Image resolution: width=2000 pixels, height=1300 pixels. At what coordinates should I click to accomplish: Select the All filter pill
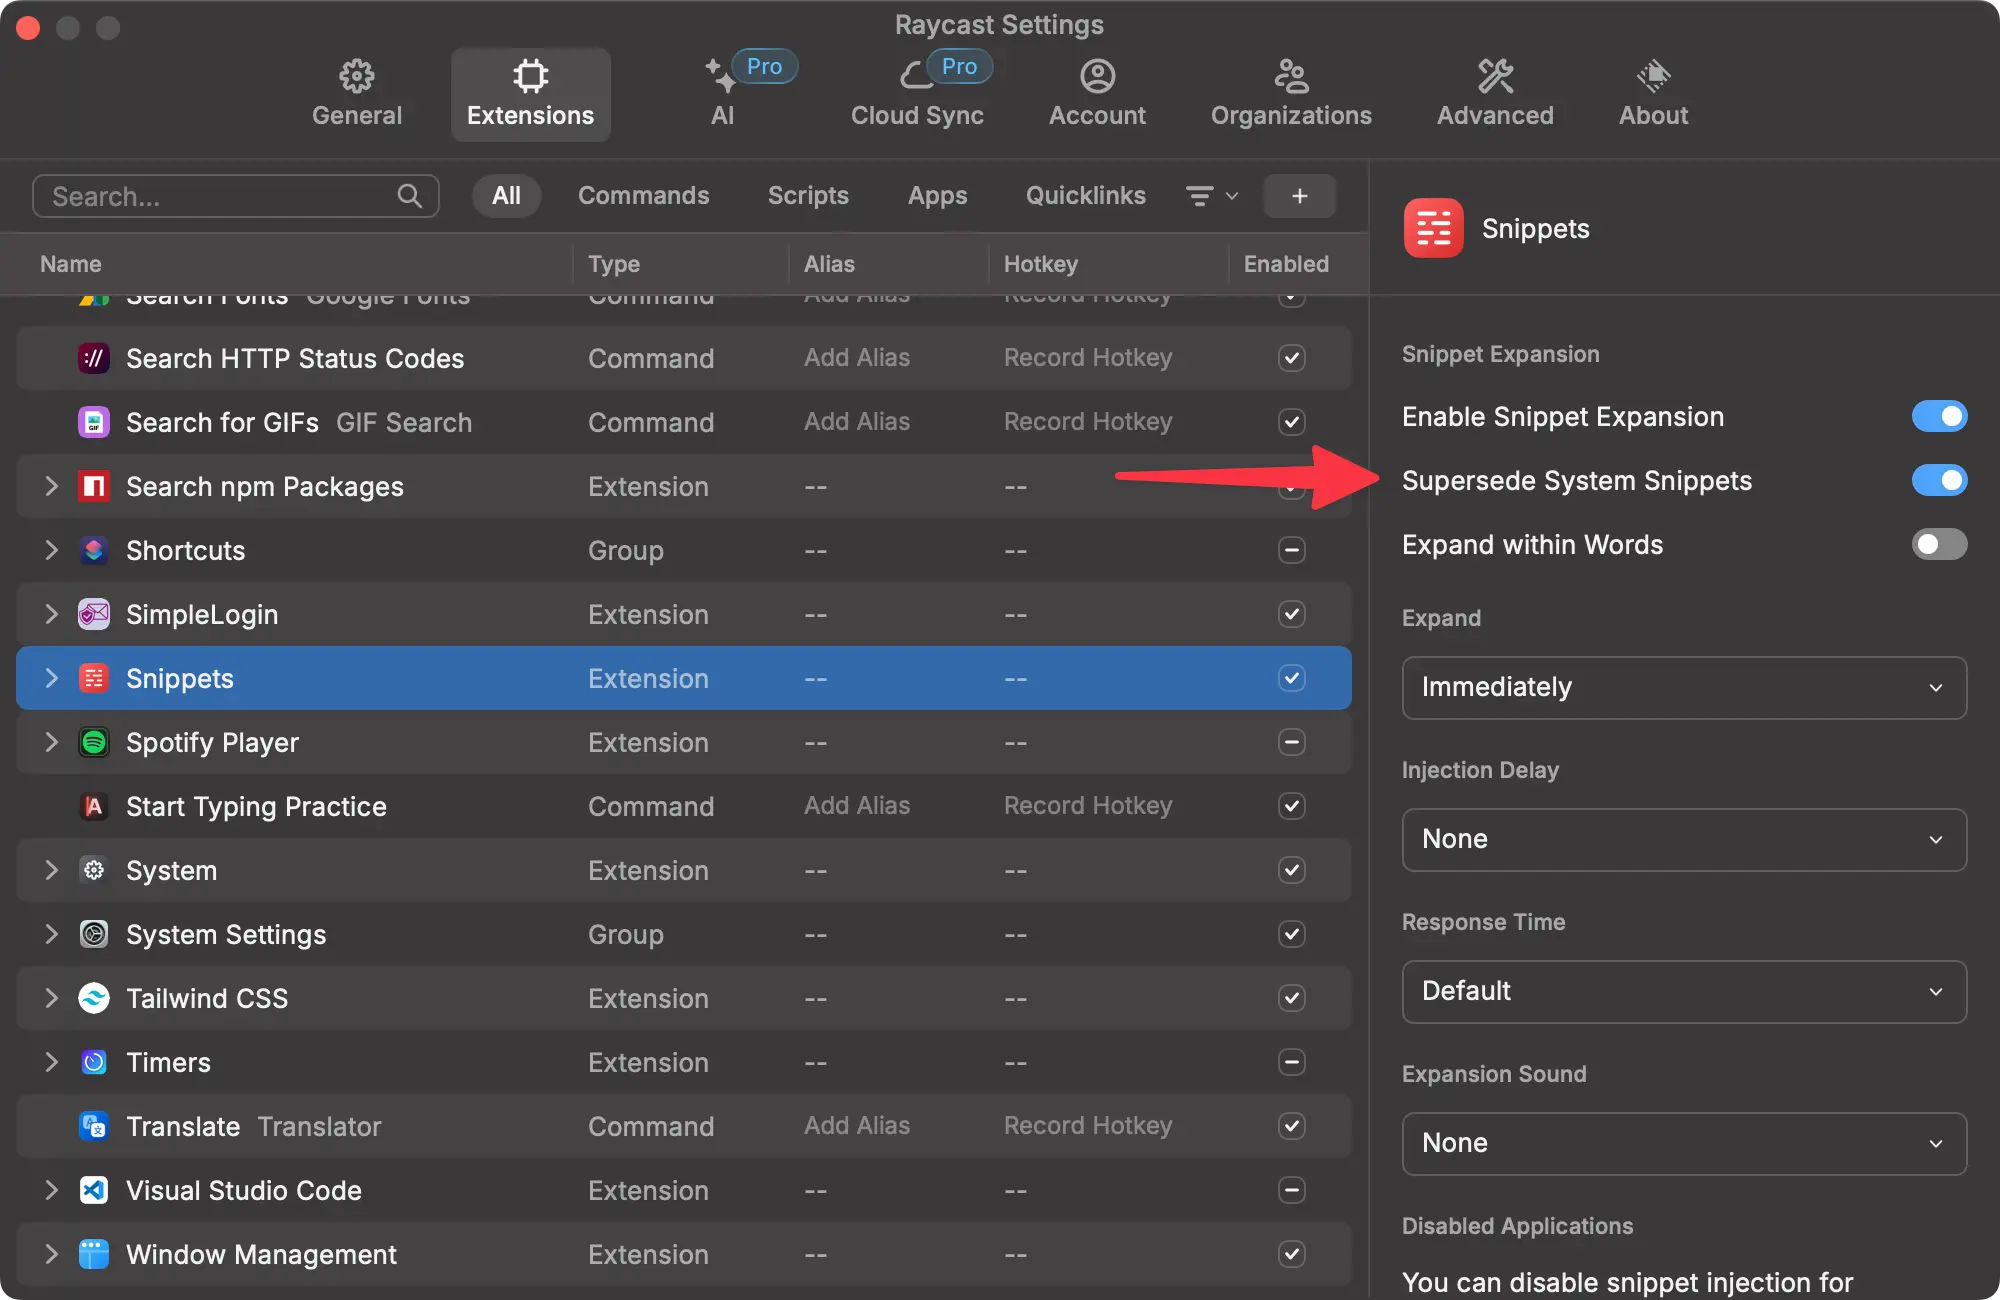tap(506, 196)
